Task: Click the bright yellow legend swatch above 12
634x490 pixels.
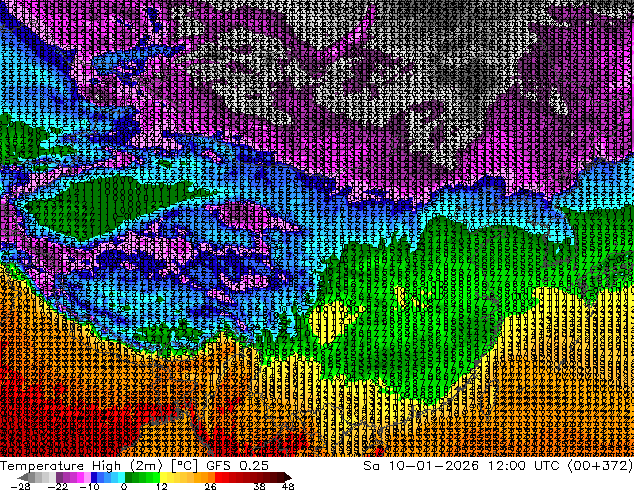Action: 163,477
